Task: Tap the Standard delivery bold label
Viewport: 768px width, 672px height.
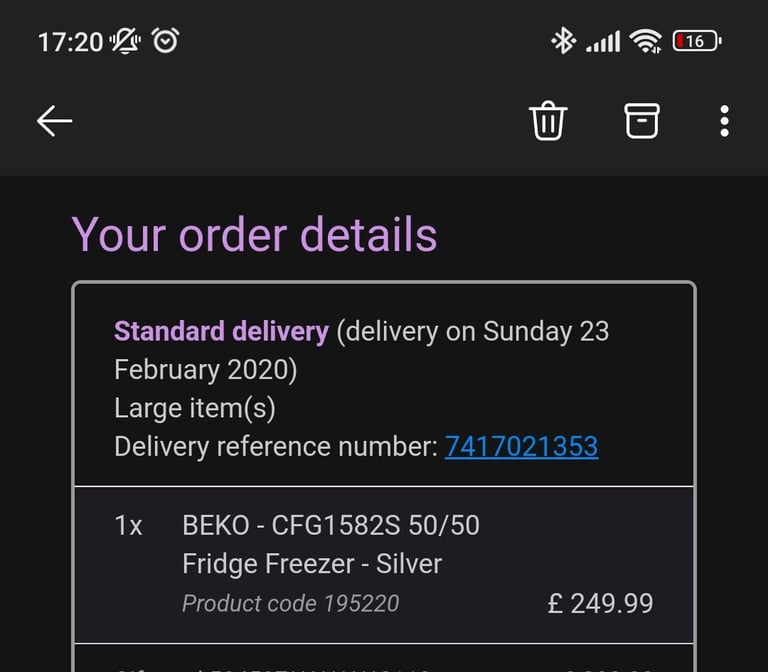Action: (x=221, y=331)
